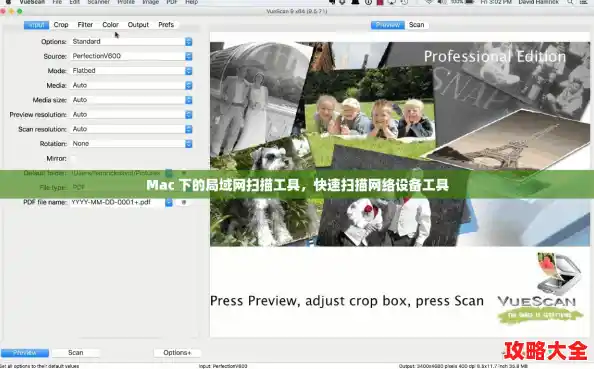Switch to the Color tab
This screenshot has height=369, width=594.
(110, 25)
